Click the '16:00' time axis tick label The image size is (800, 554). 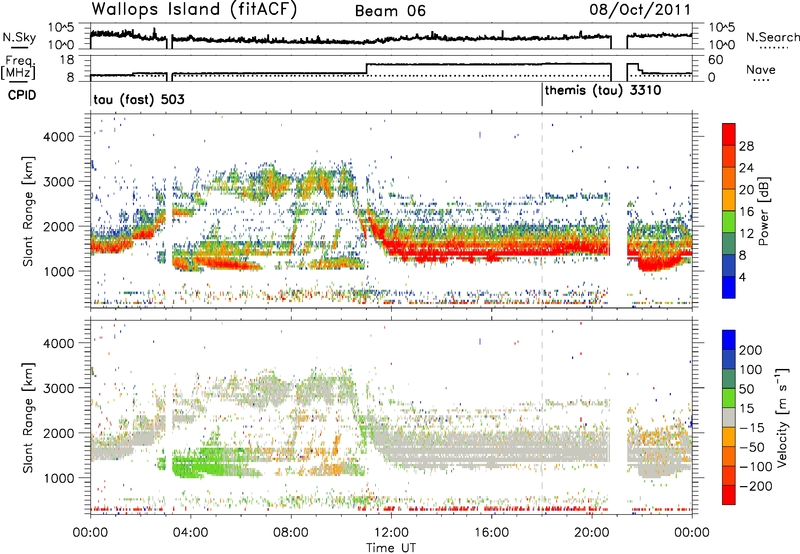tap(491, 533)
